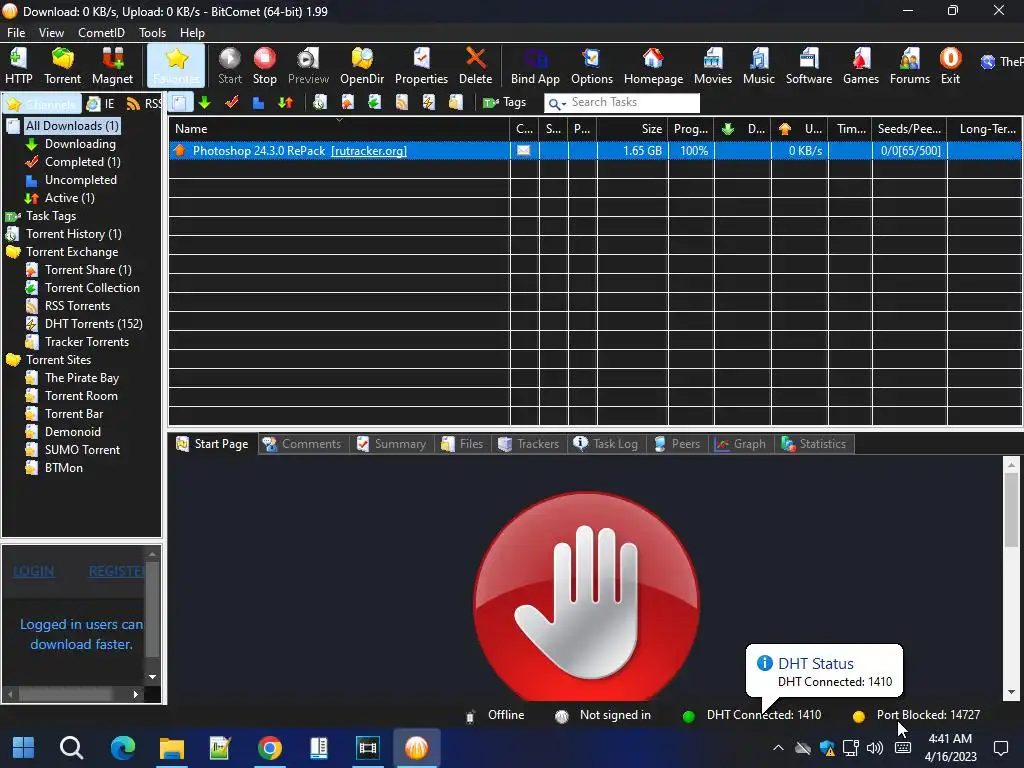Sort by Seeds/Peers column header

pos(909,129)
